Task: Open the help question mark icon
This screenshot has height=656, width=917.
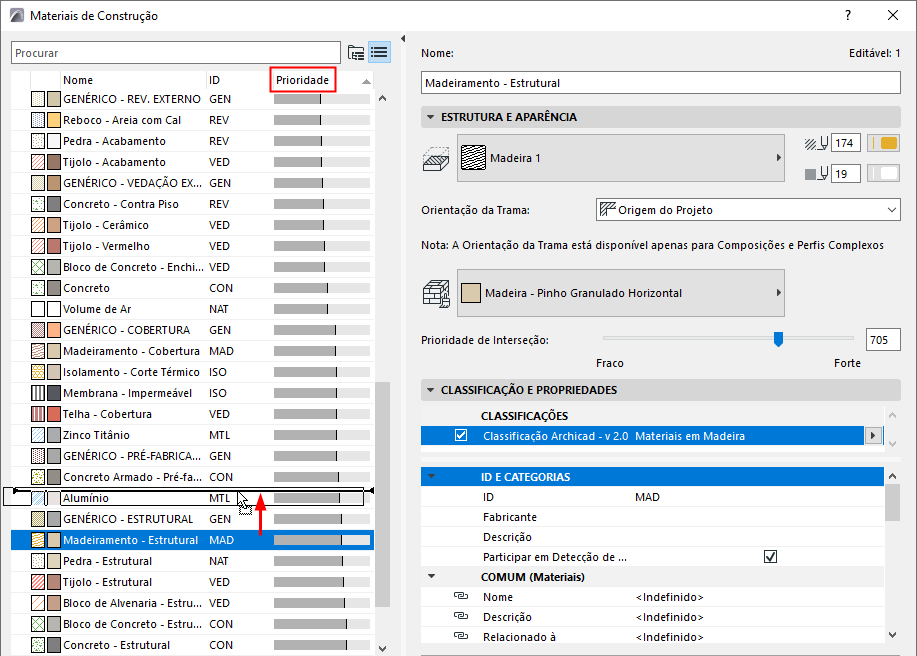Action: tap(848, 16)
